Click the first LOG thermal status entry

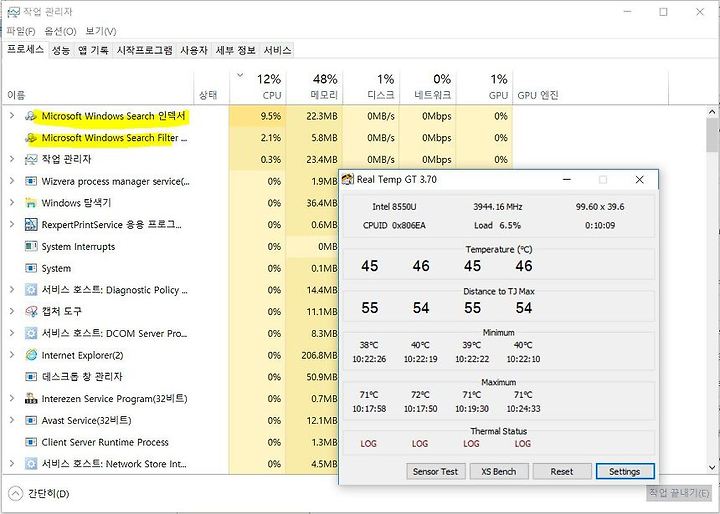pos(368,444)
